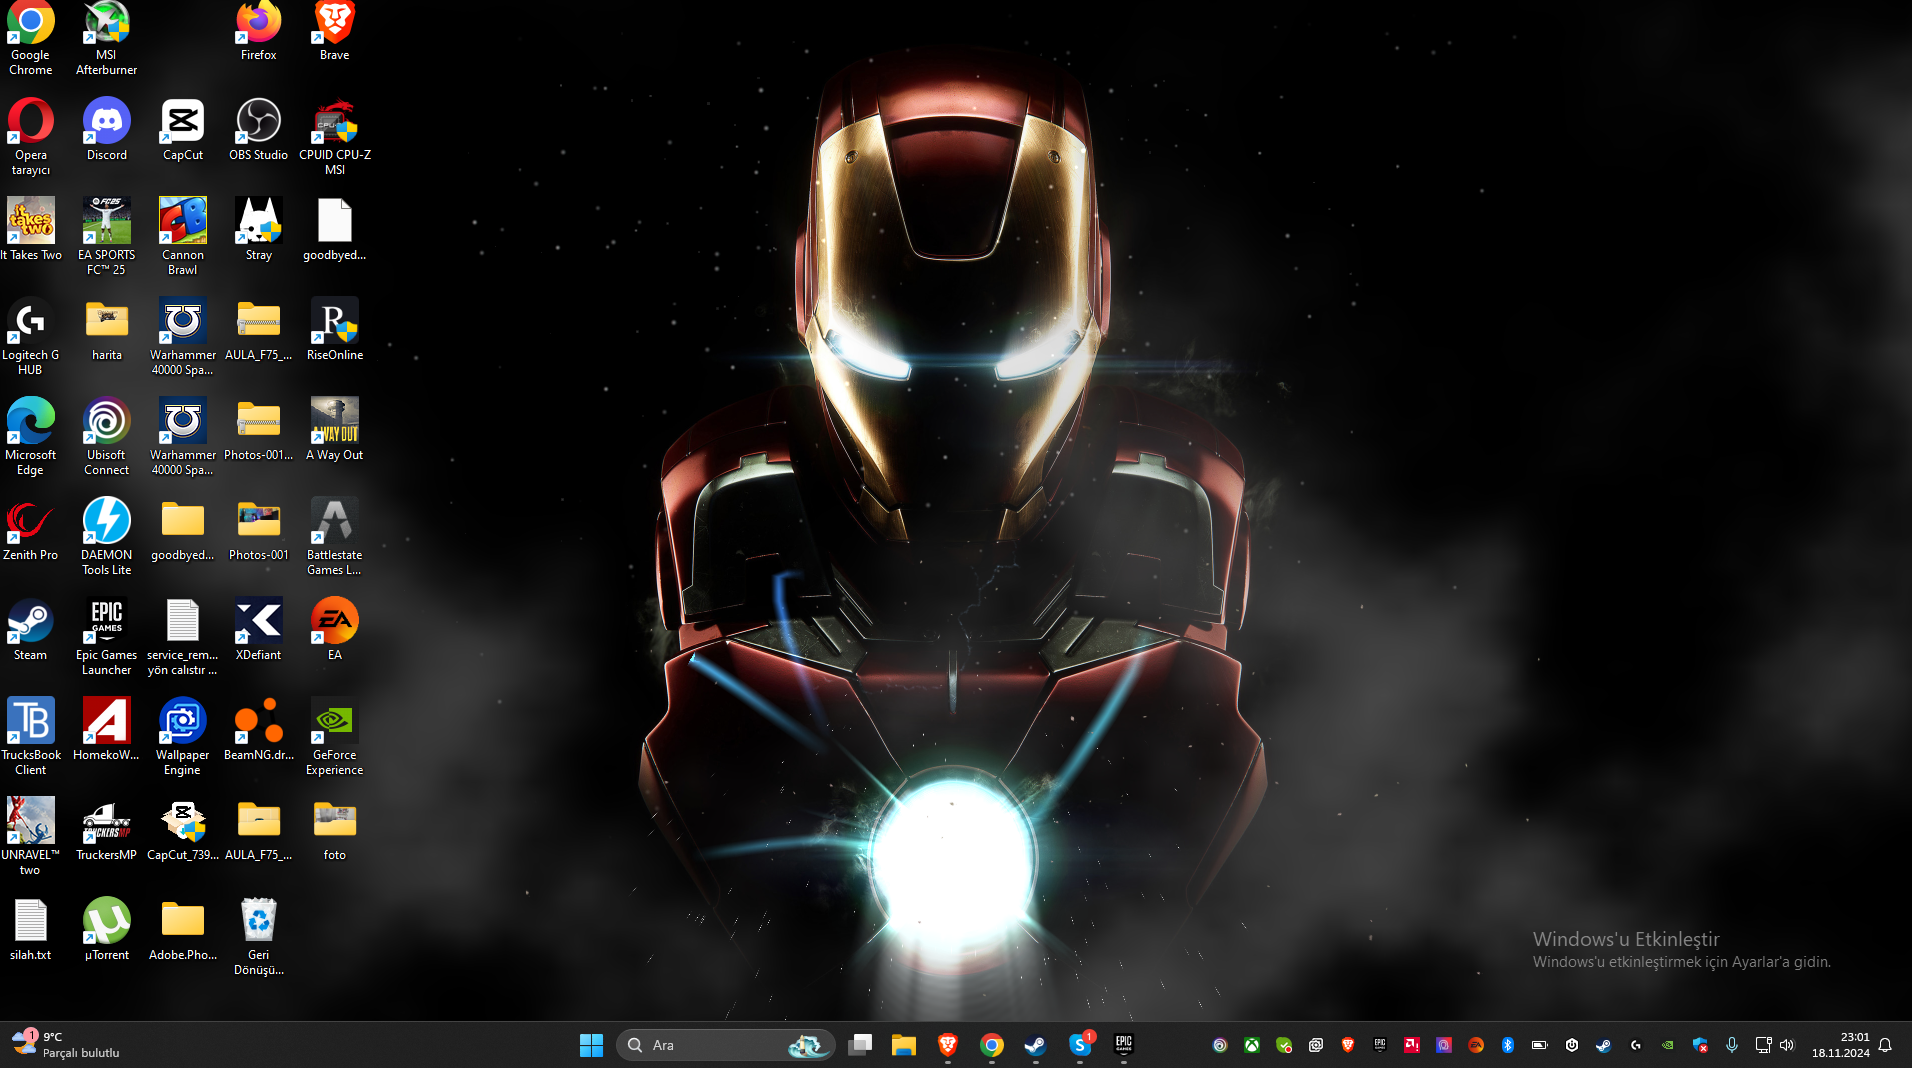1912x1068 pixels.
Task: Click the microphone tray icon
Action: coord(1732,1045)
